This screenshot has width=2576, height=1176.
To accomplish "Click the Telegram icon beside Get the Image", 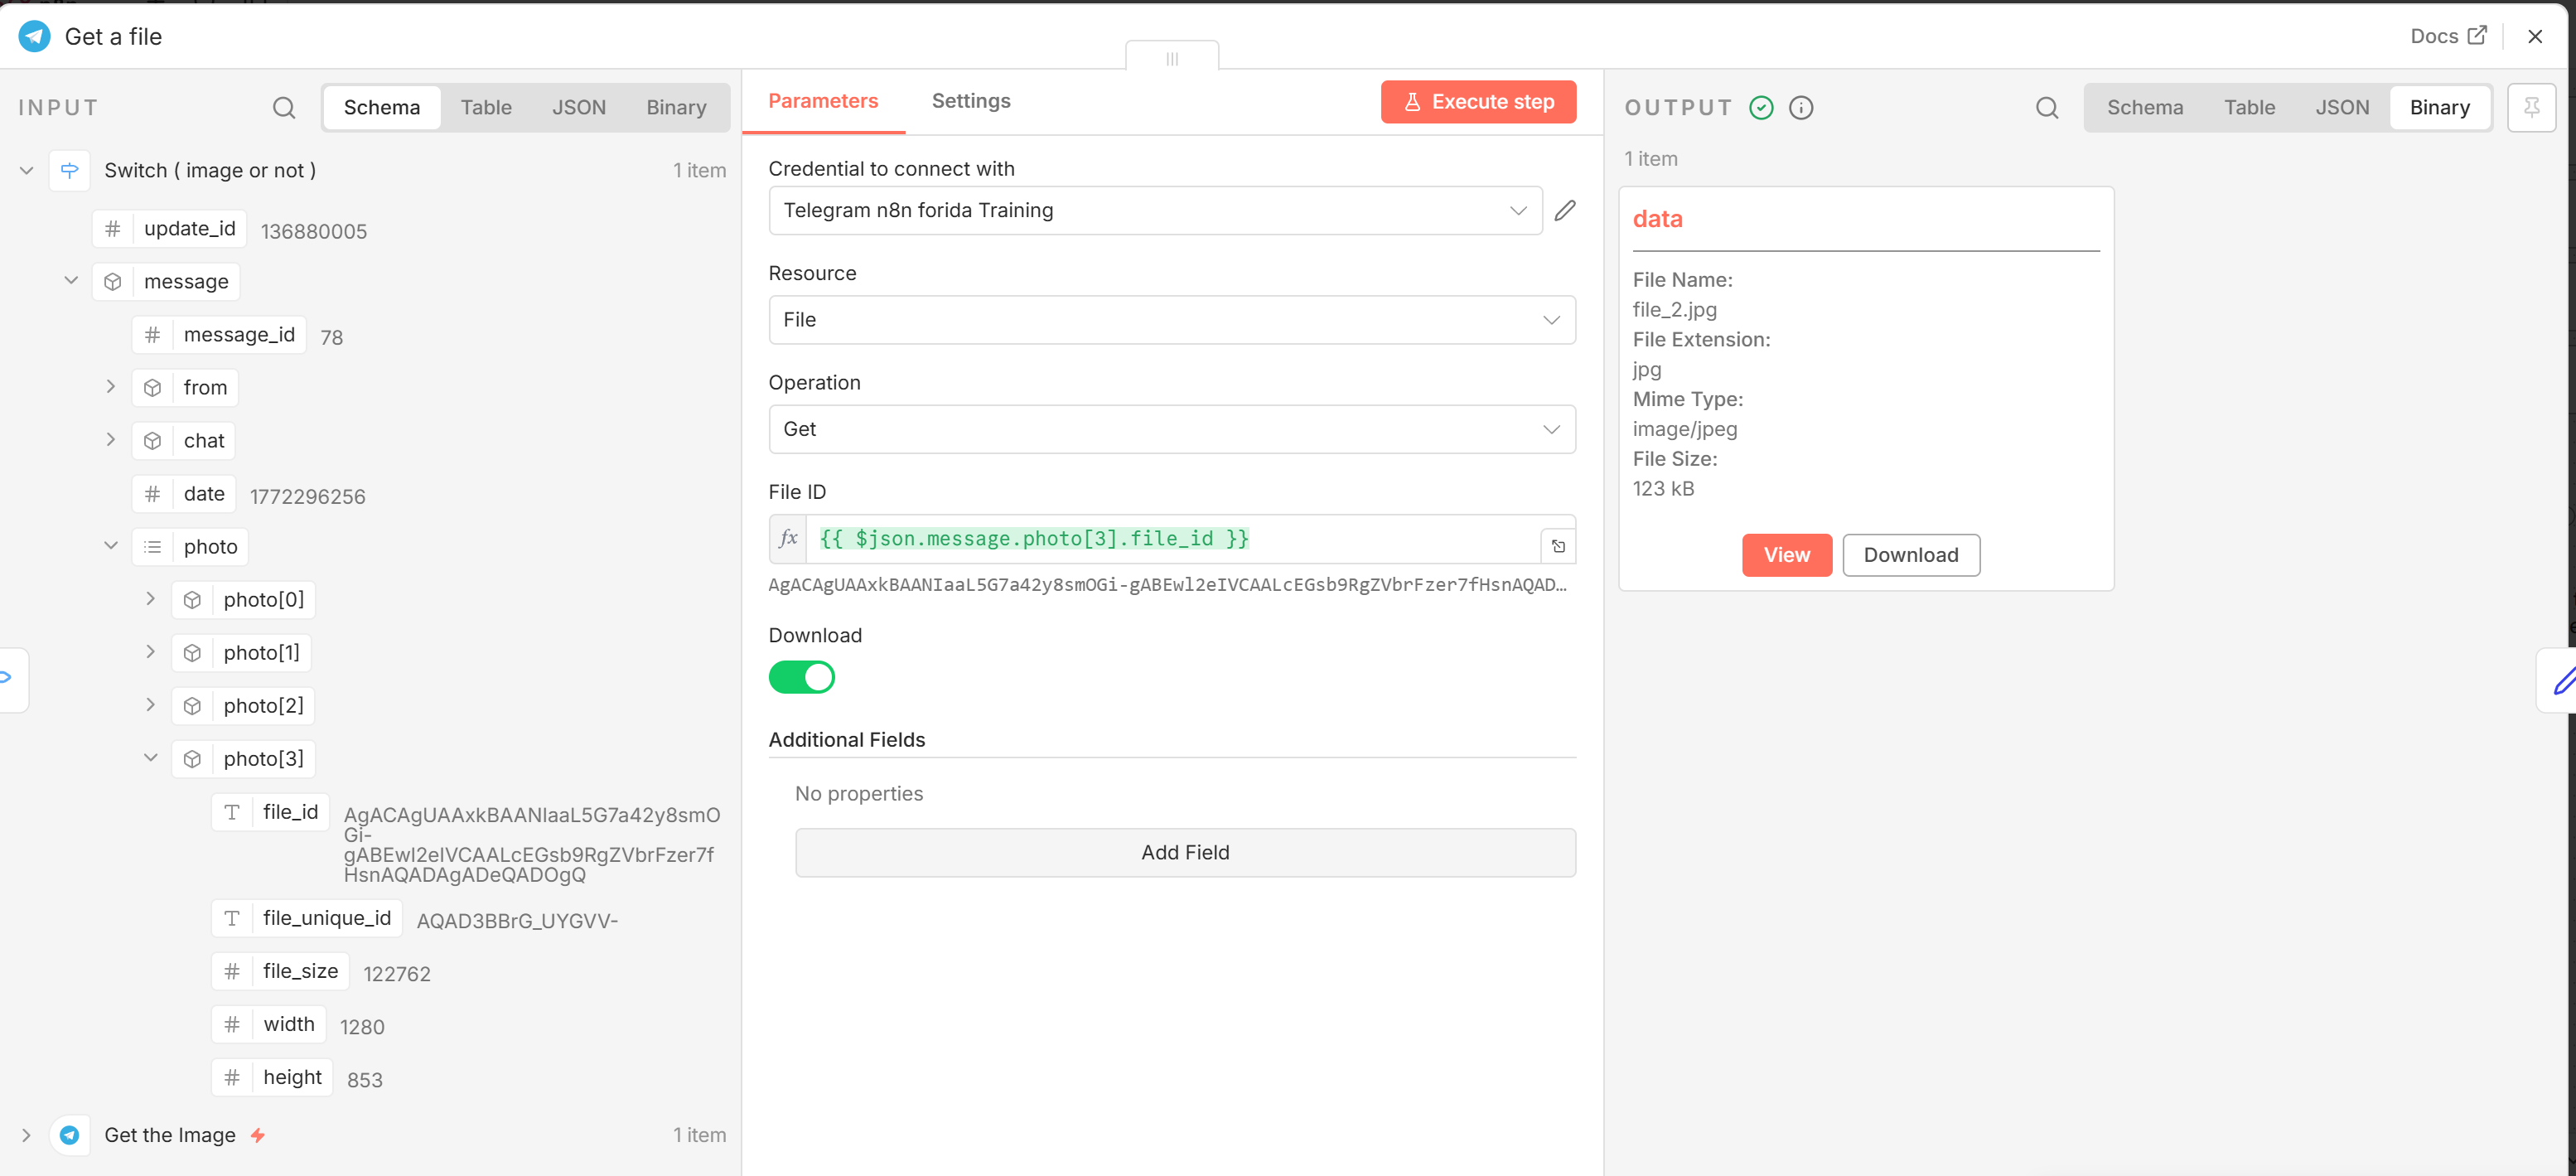I will (69, 1134).
